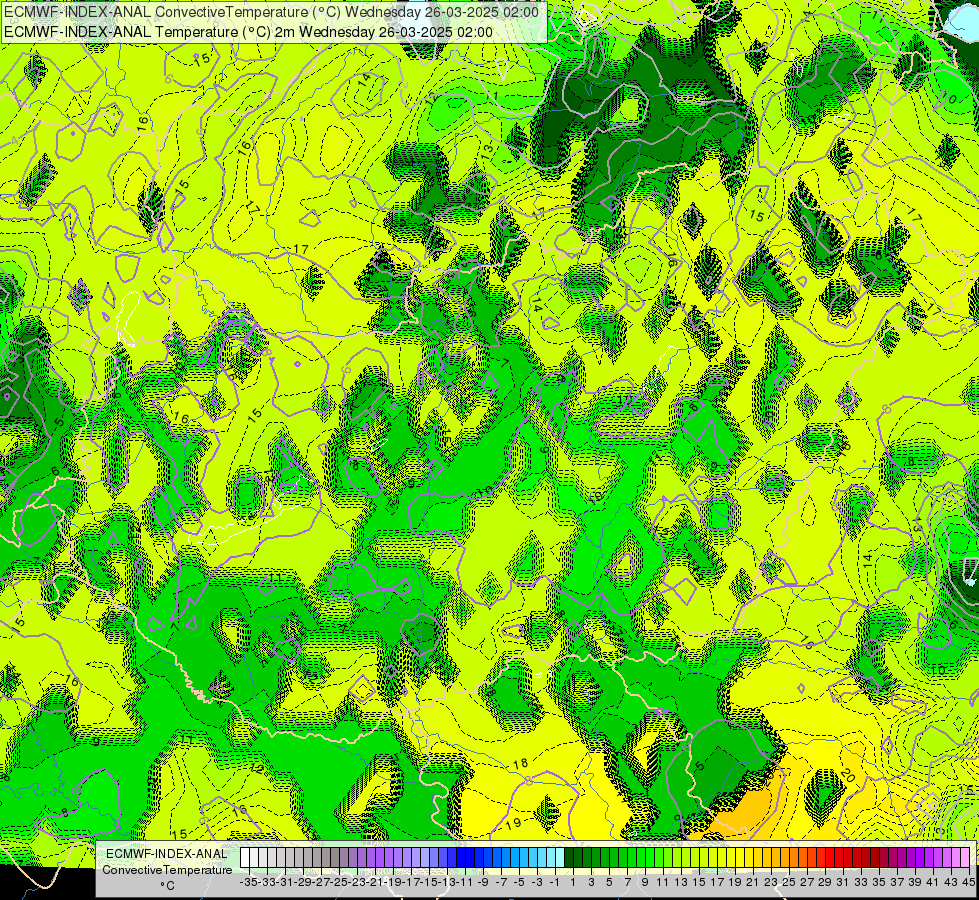The width and height of the screenshot is (979, 900).
Task: Pick the deep blue swatch above legend value -11
Action: point(461,858)
